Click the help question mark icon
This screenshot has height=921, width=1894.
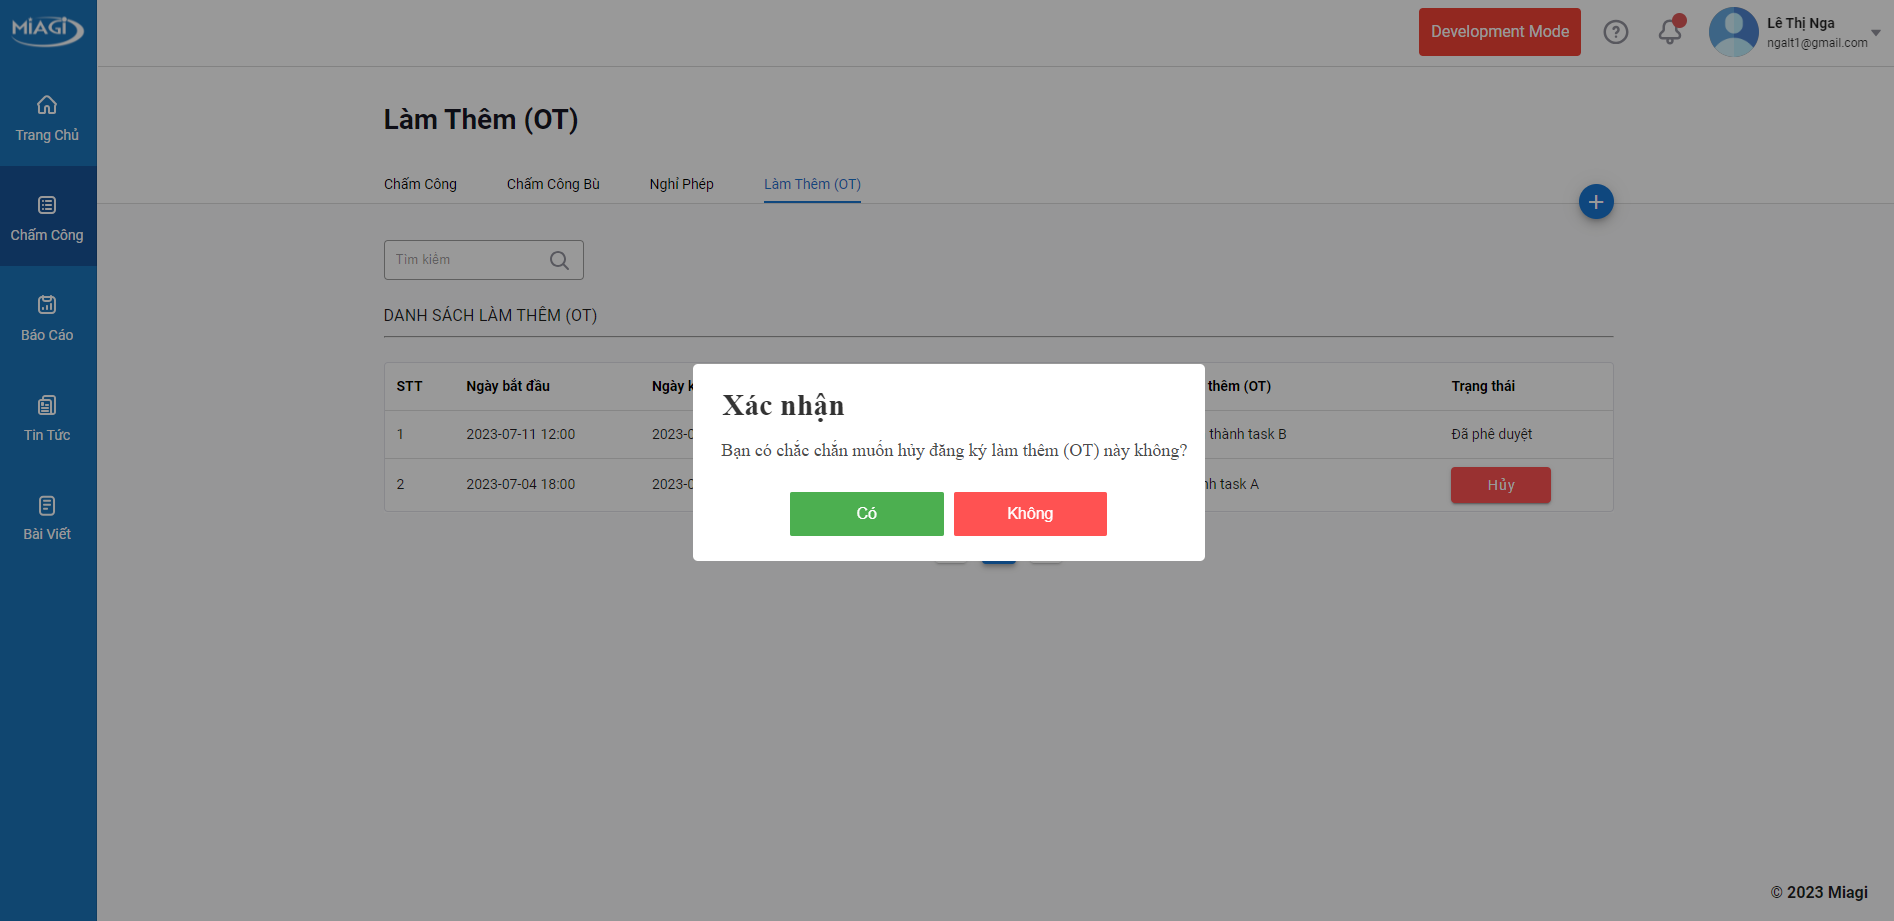1615,32
